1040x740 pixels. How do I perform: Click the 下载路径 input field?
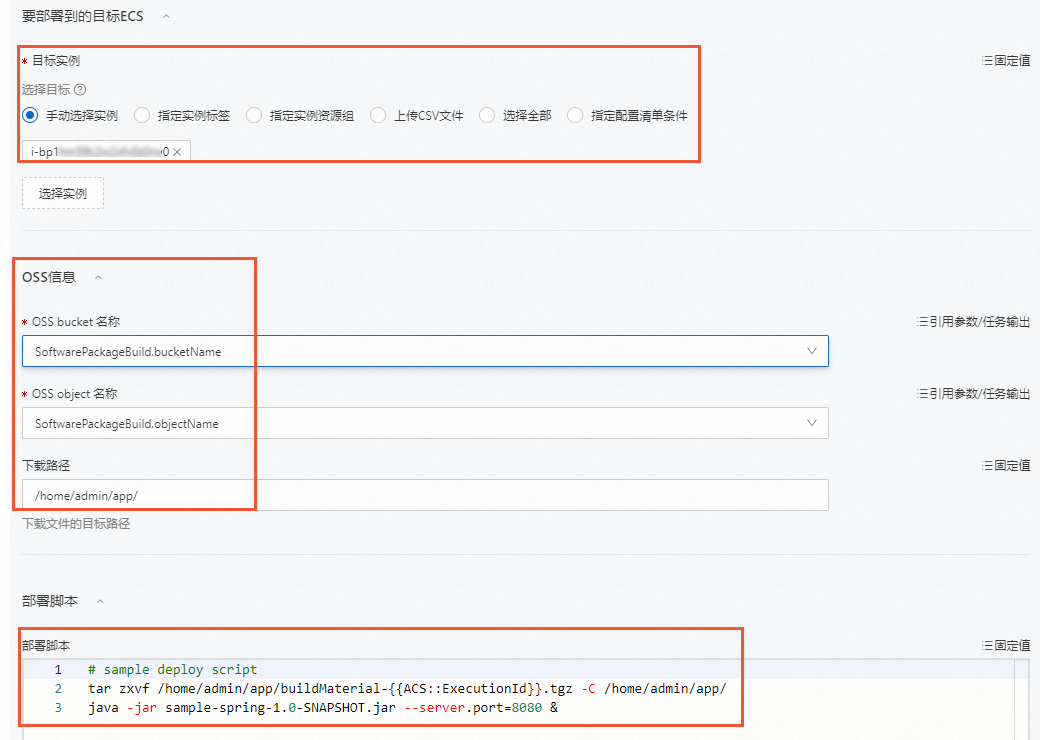tap(425, 495)
